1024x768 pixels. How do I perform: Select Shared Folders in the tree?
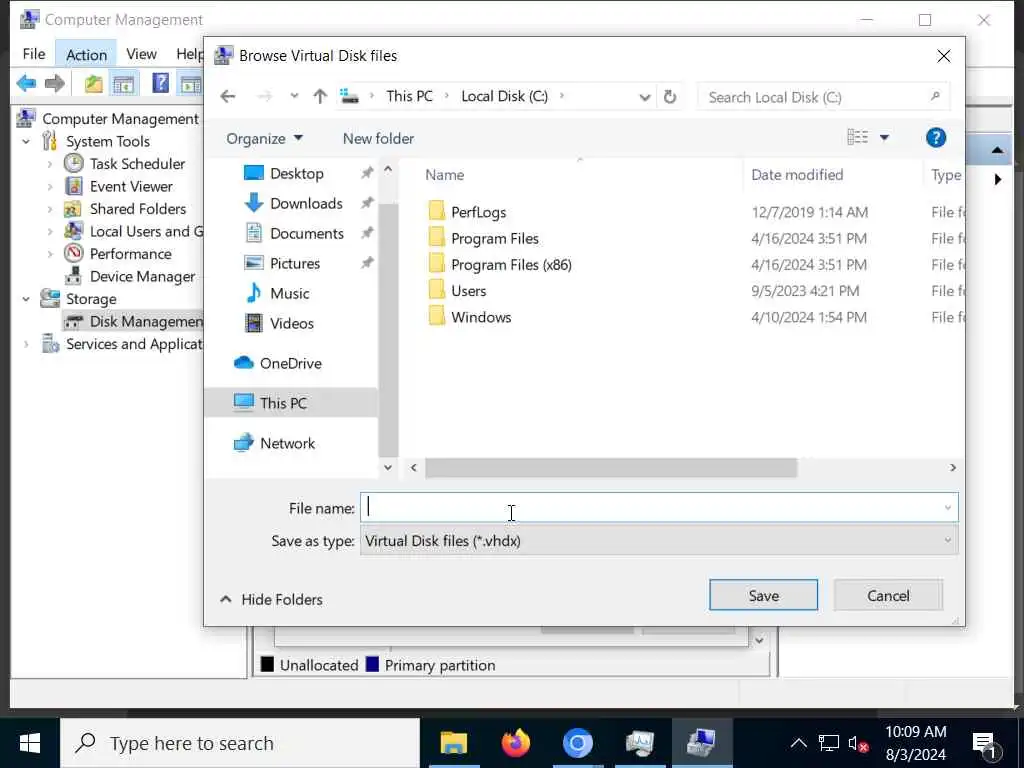(x=137, y=209)
